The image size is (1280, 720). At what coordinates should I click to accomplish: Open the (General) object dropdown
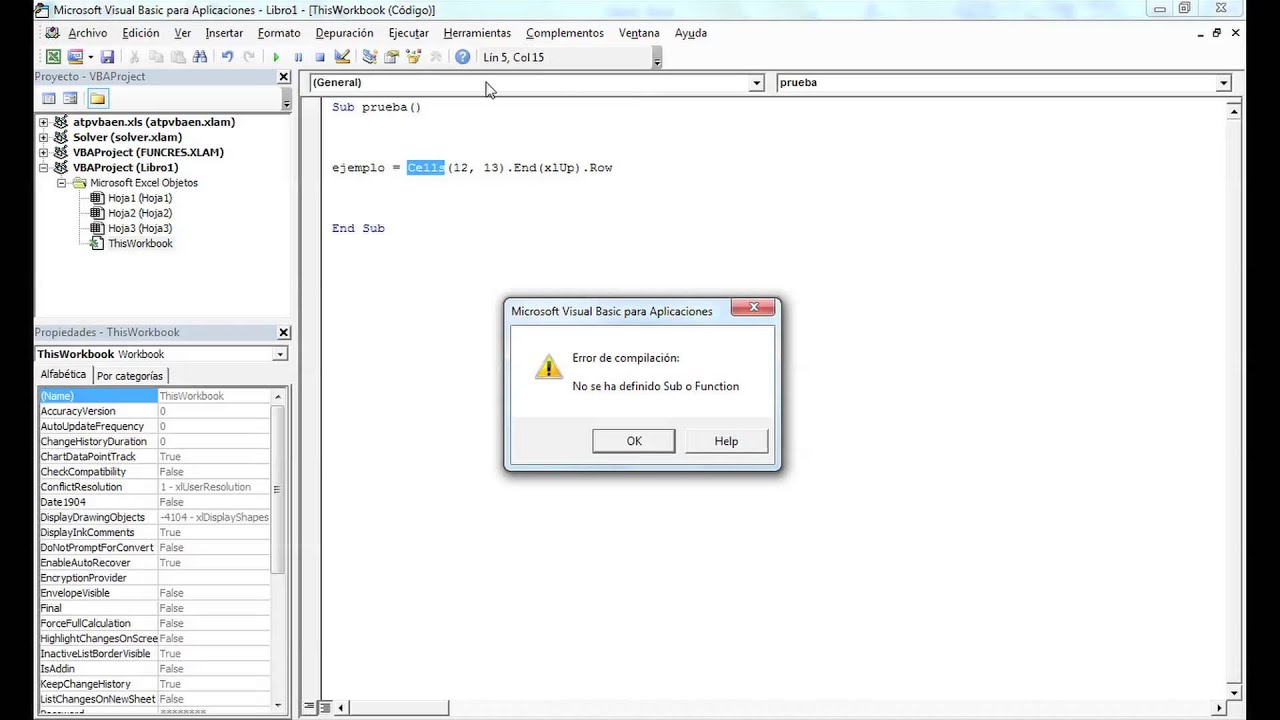pos(756,83)
